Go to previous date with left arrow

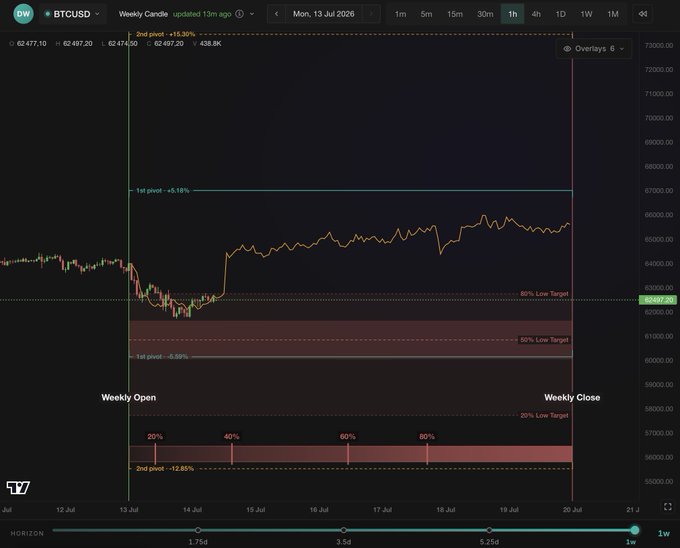click(x=276, y=14)
